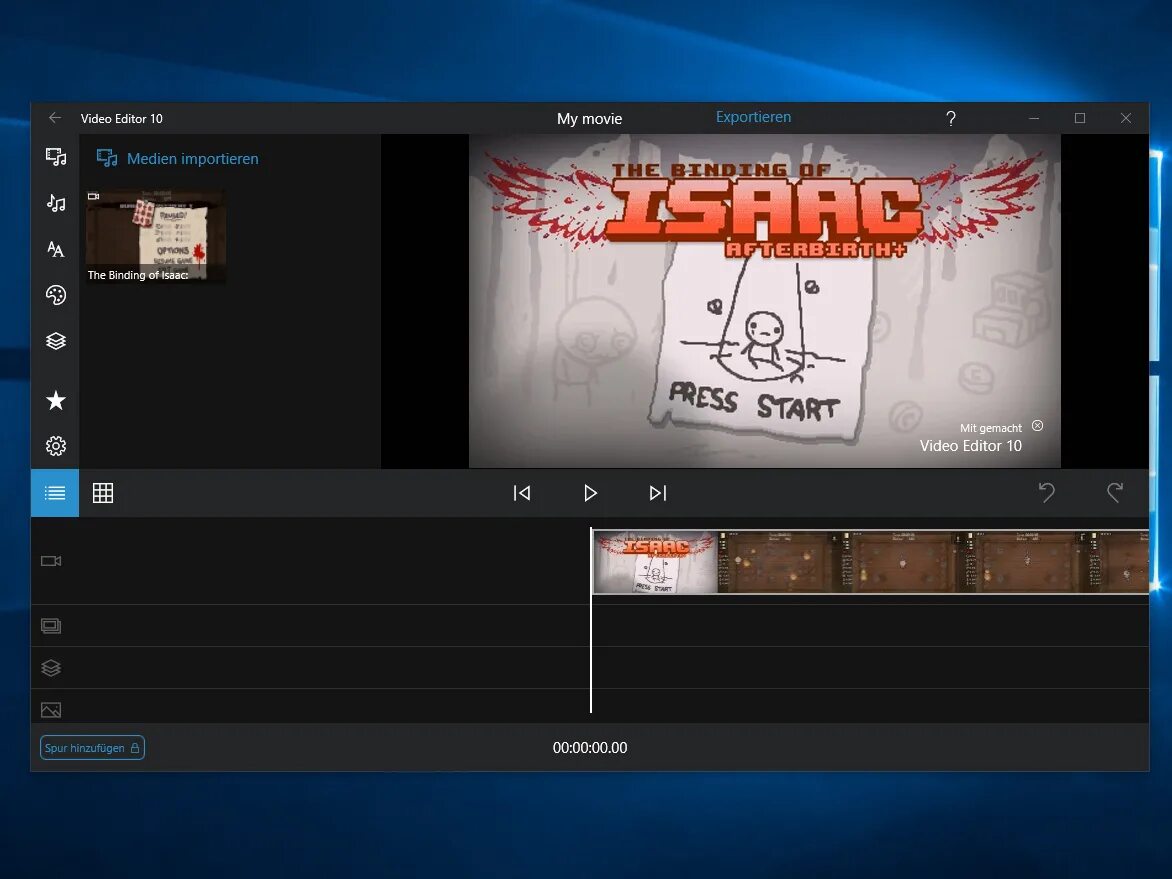This screenshot has width=1172, height=879.
Task: Click the My movie project title
Action: [x=590, y=119]
